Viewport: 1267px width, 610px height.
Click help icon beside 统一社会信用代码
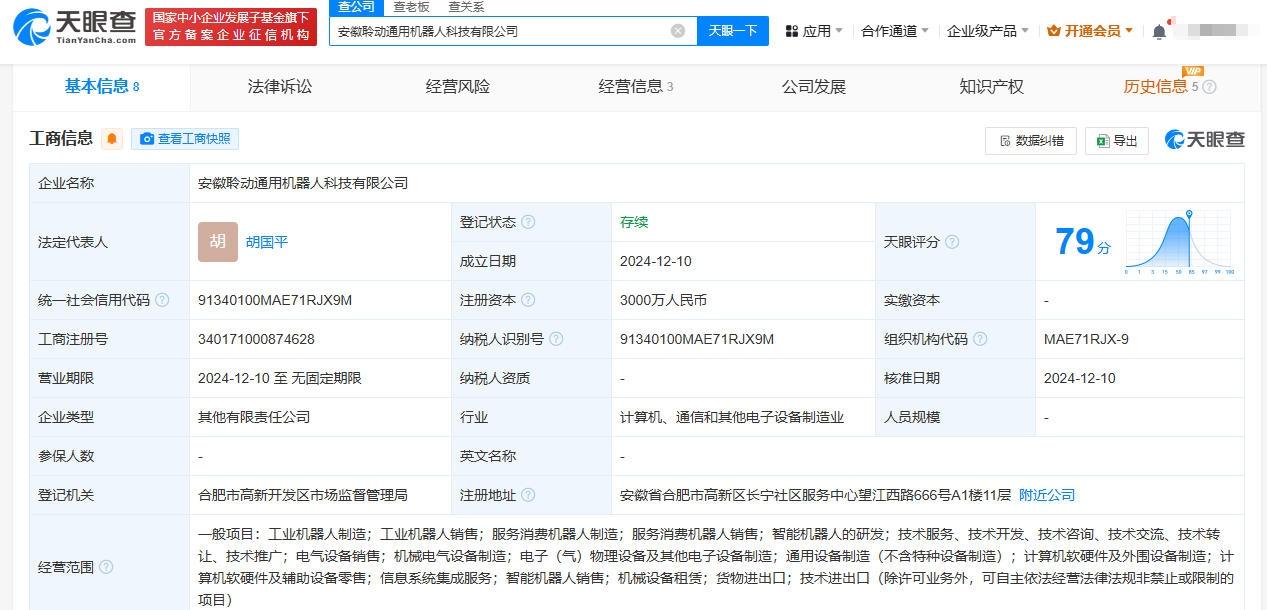tap(162, 300)
